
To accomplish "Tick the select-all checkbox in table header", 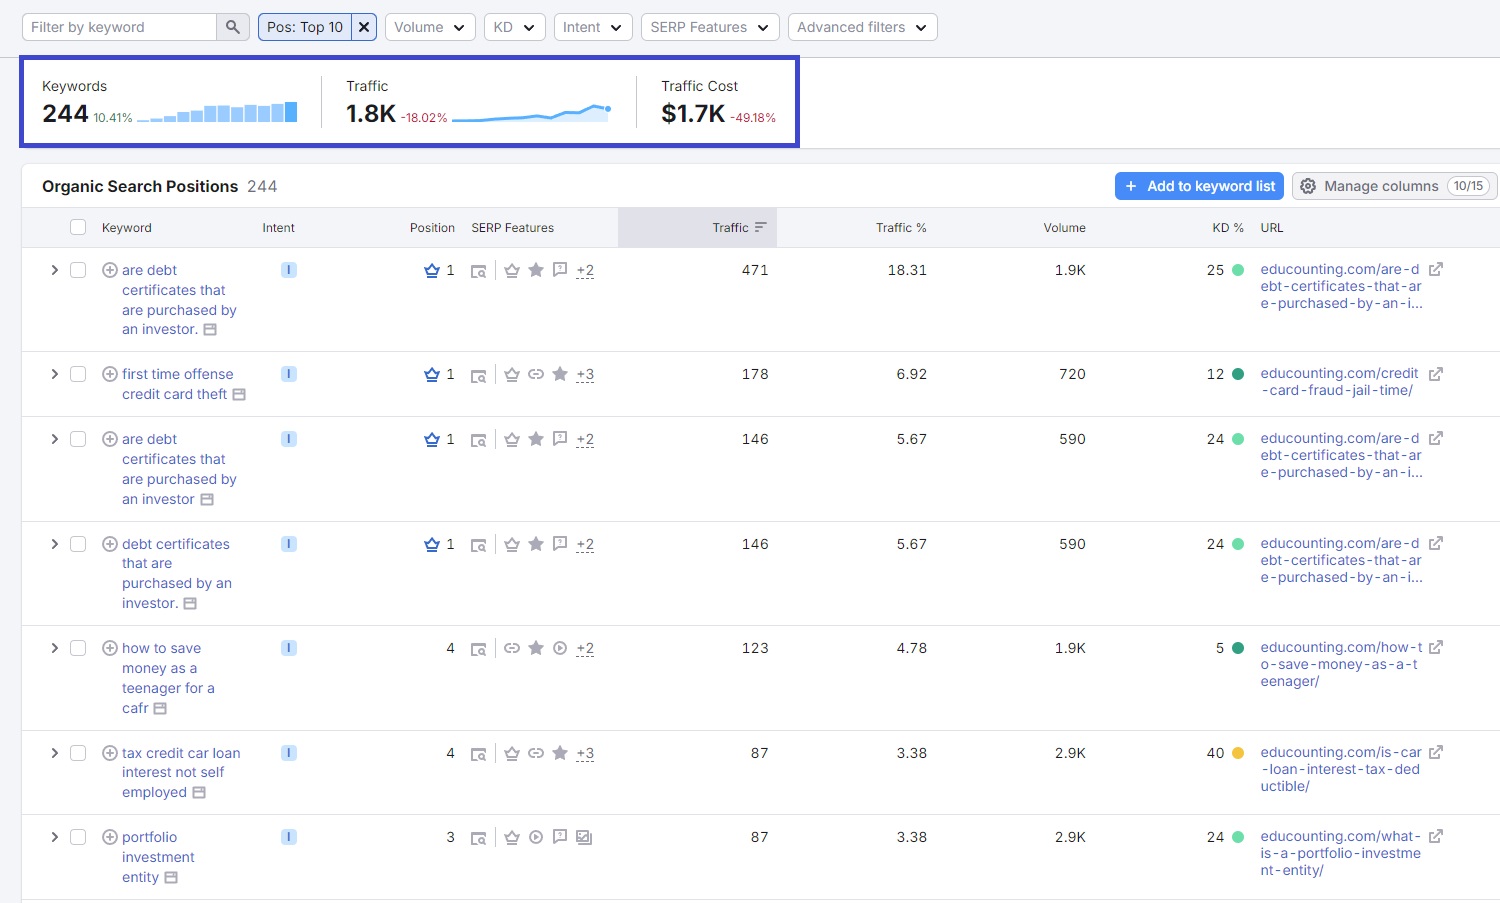I will tap(78, 228).
